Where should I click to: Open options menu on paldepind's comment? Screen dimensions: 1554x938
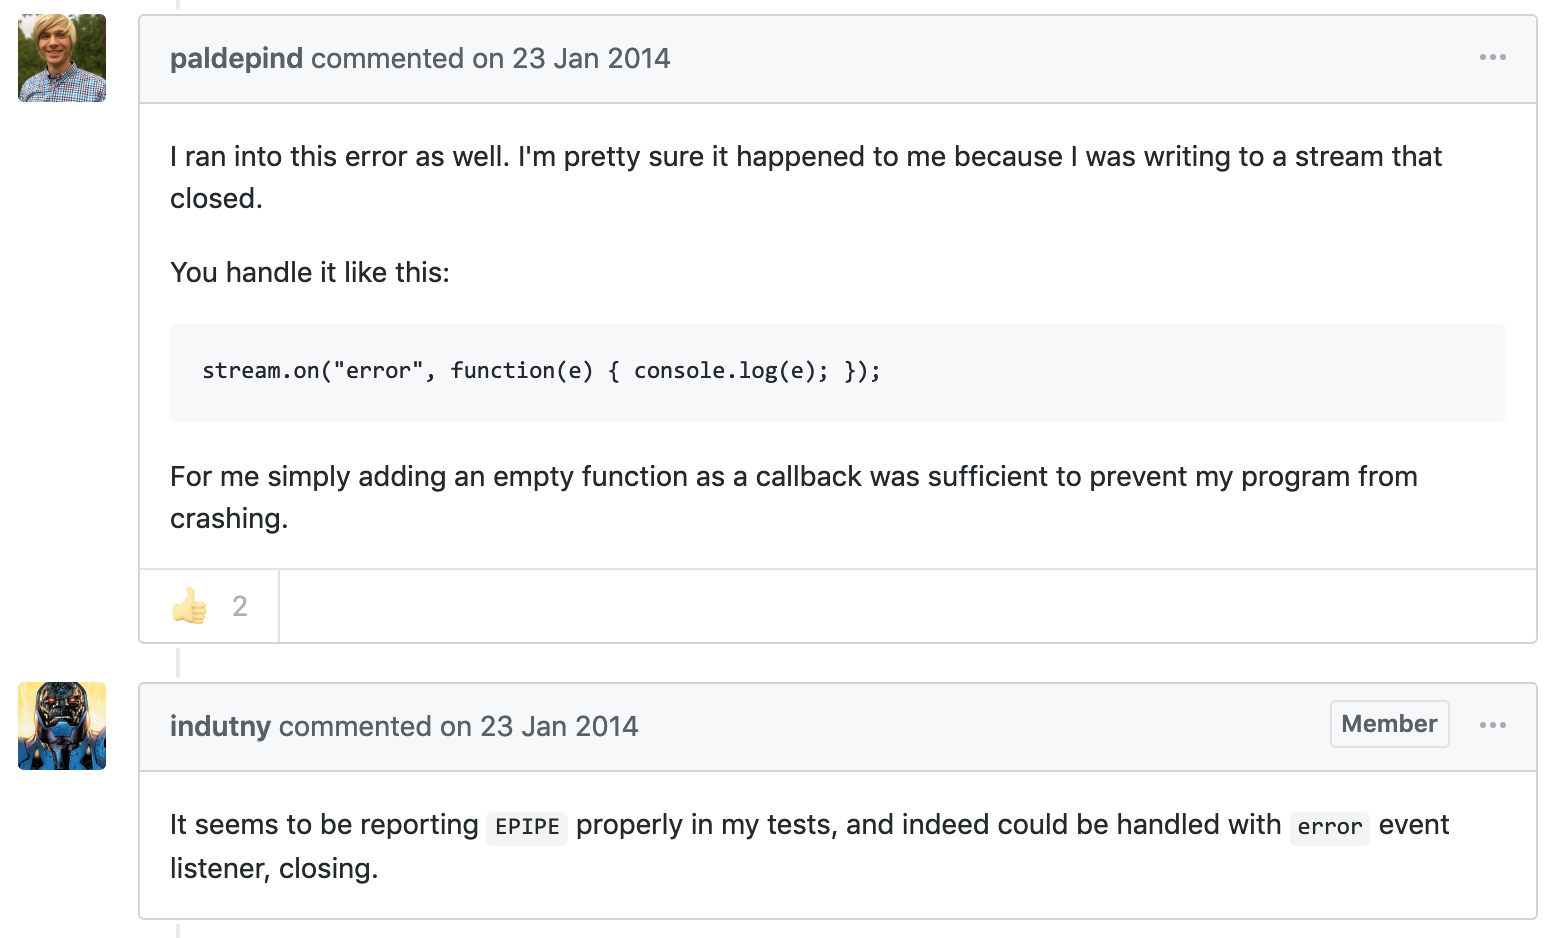pos(1492,58)
